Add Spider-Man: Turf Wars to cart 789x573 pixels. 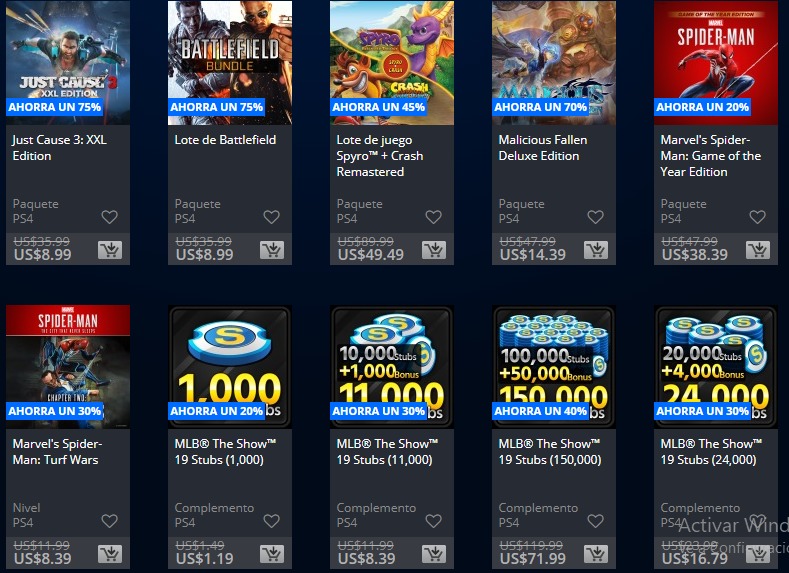click(110, 554)
